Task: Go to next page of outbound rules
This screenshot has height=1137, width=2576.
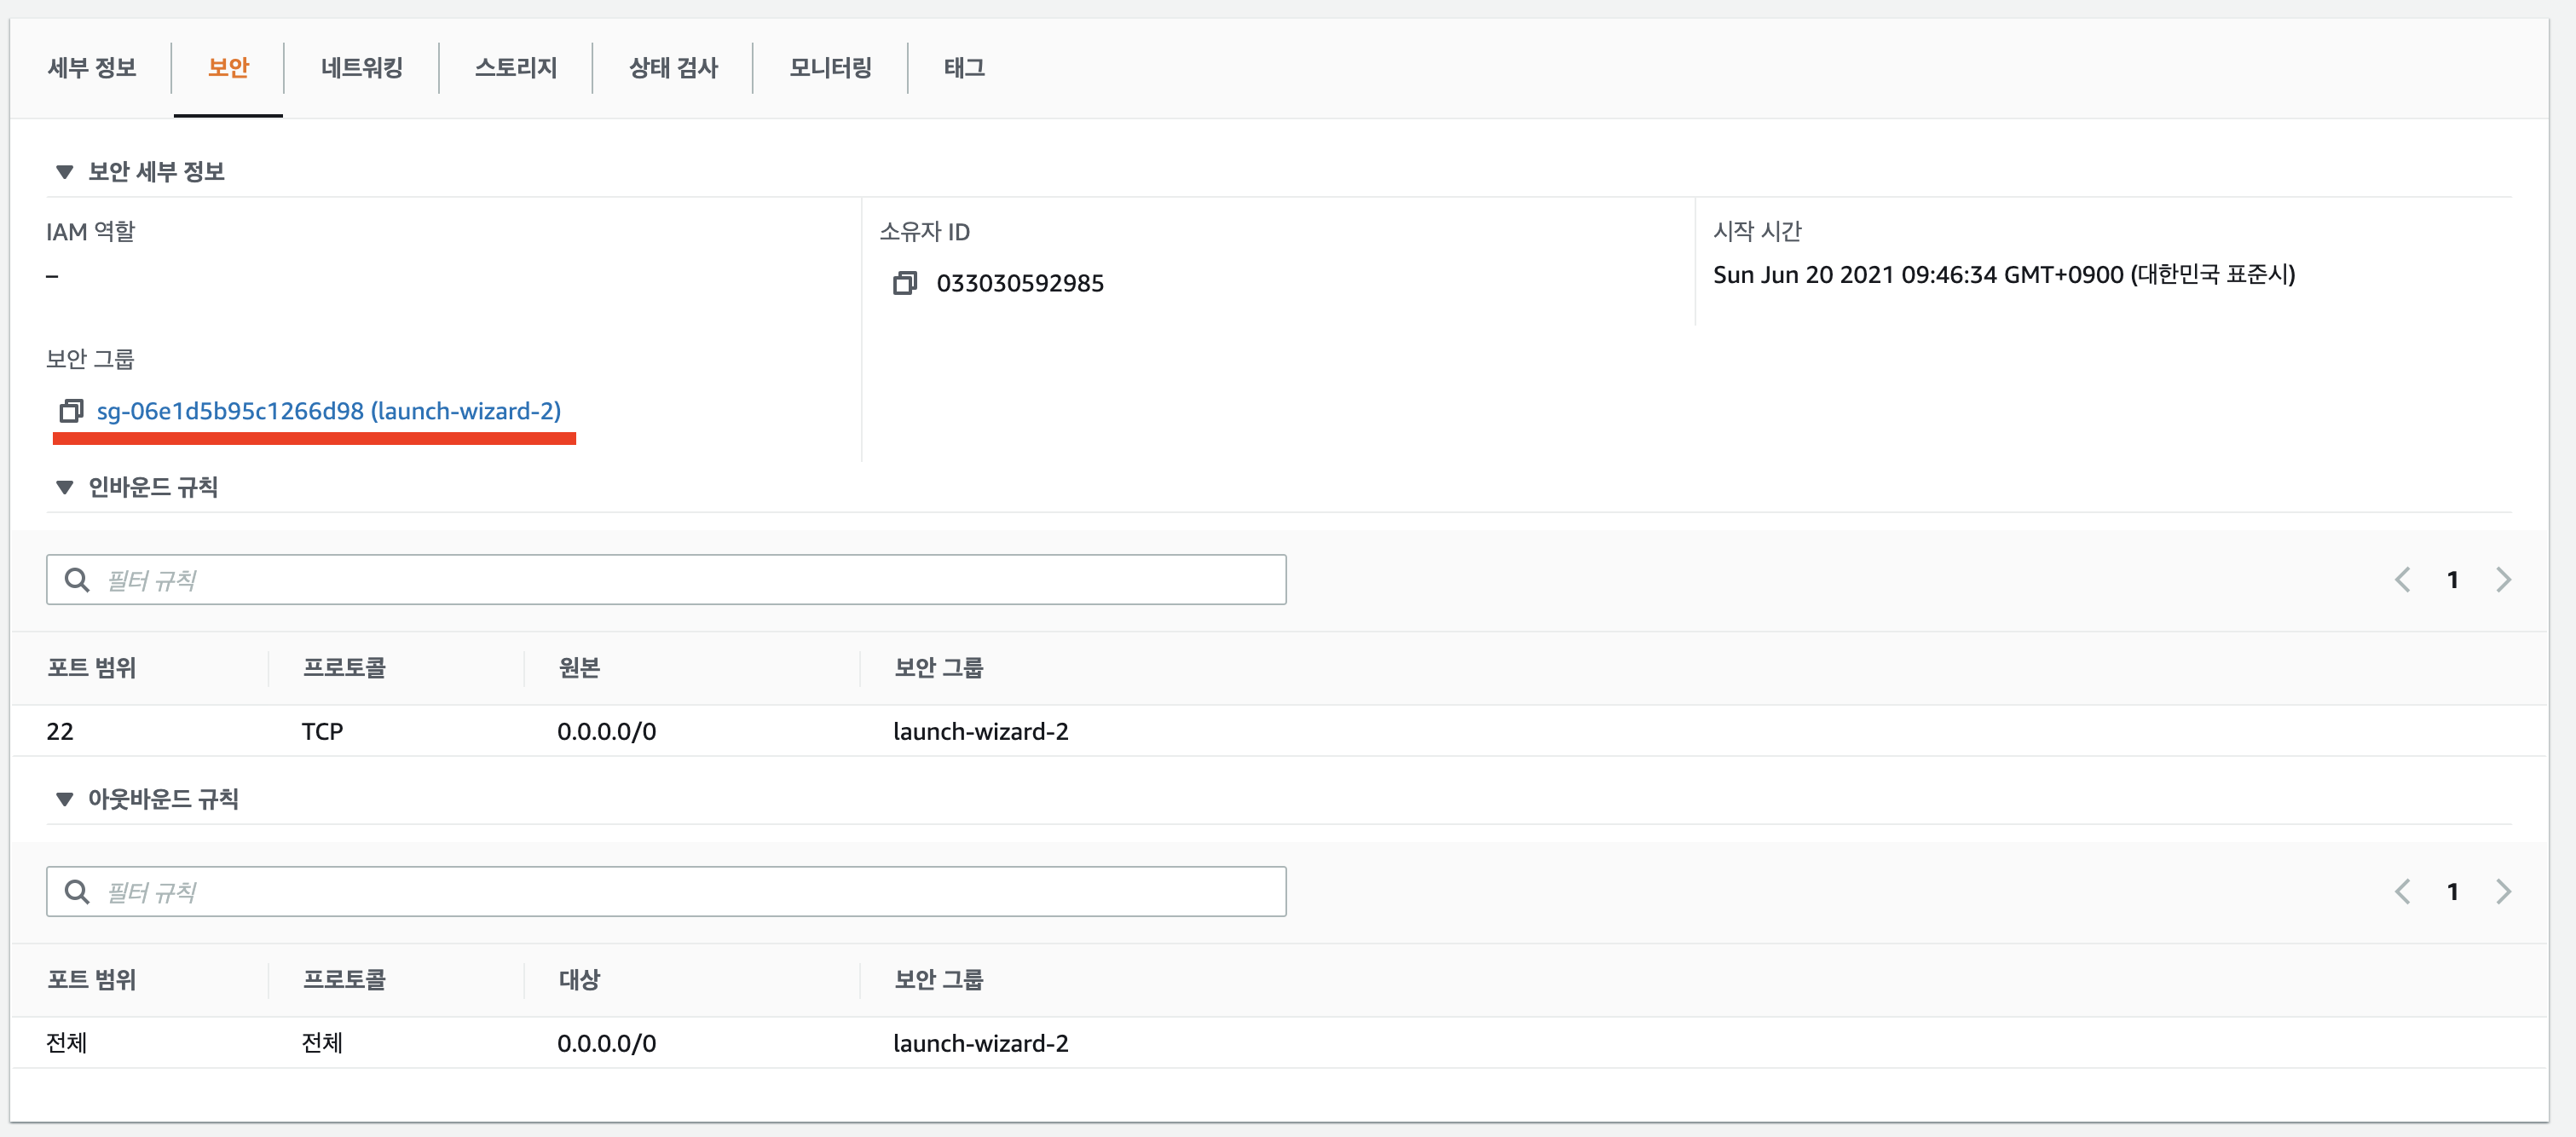Action: pos(2503,892)
